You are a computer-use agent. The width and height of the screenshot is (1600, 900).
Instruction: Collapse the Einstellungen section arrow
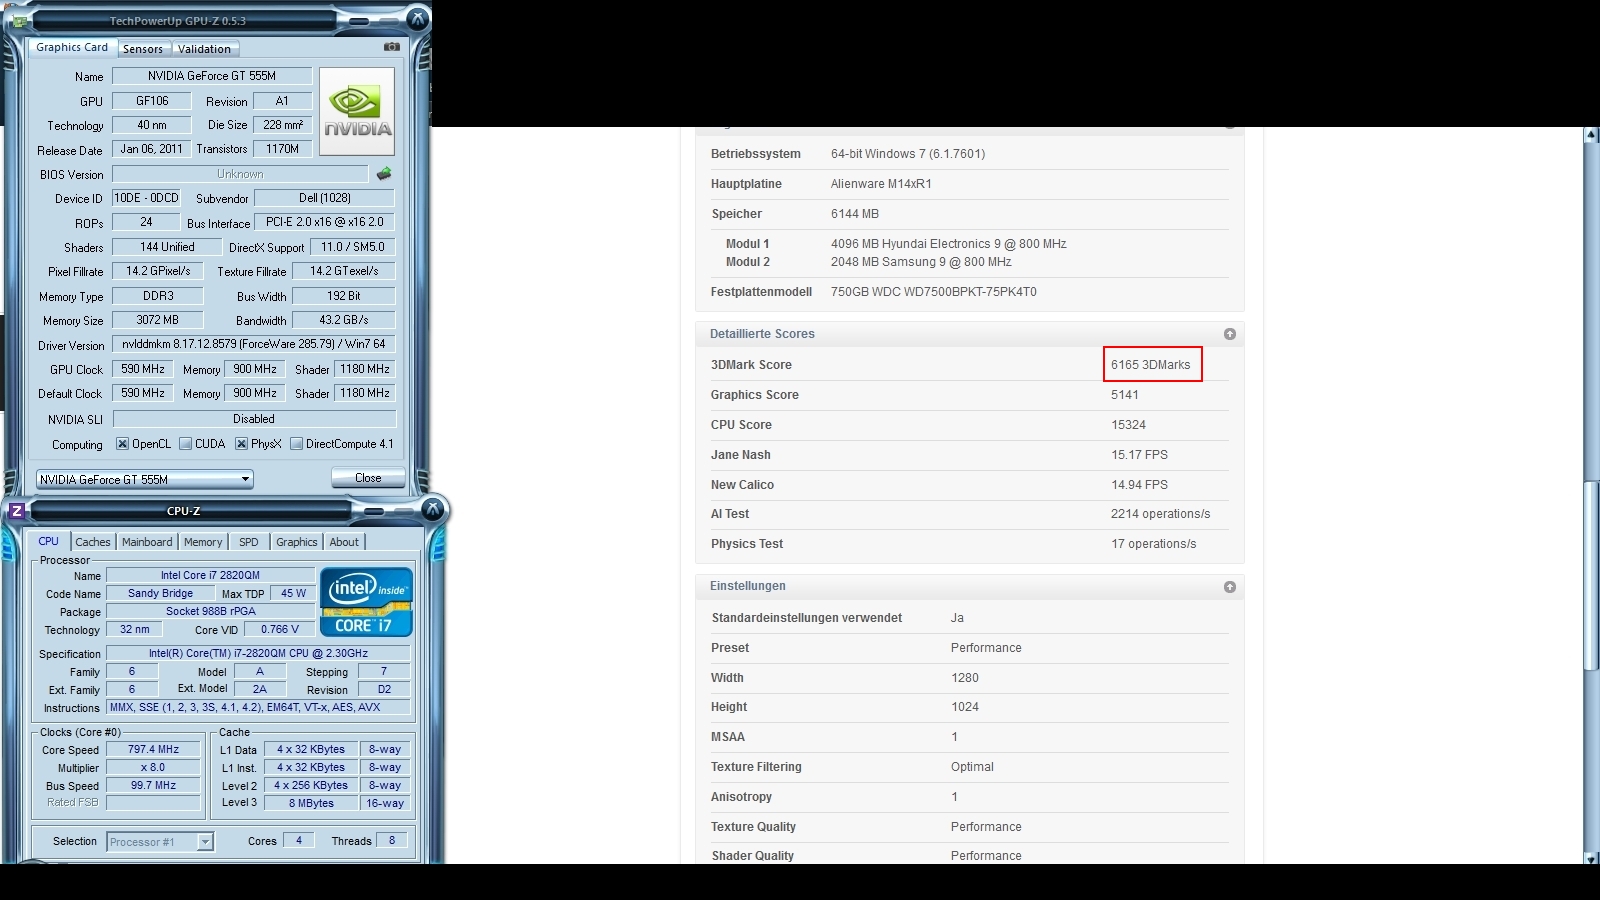1230,587
